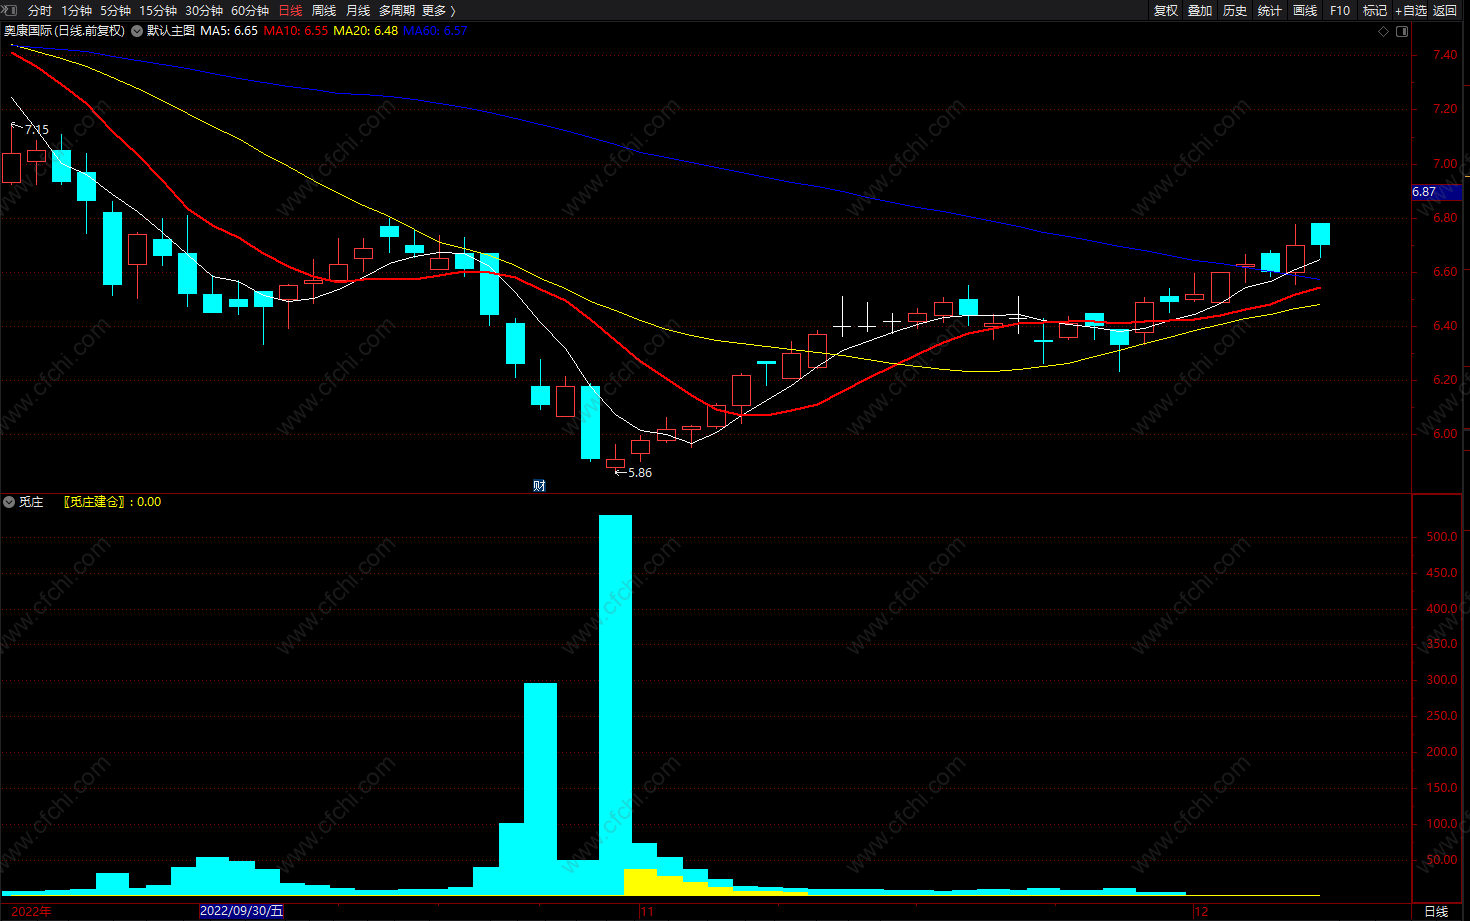Viewport: 1470px width, 921px height.
Task: Click the month 12 axis marker
Action: pyautogui.click(x=1201, y=911)
